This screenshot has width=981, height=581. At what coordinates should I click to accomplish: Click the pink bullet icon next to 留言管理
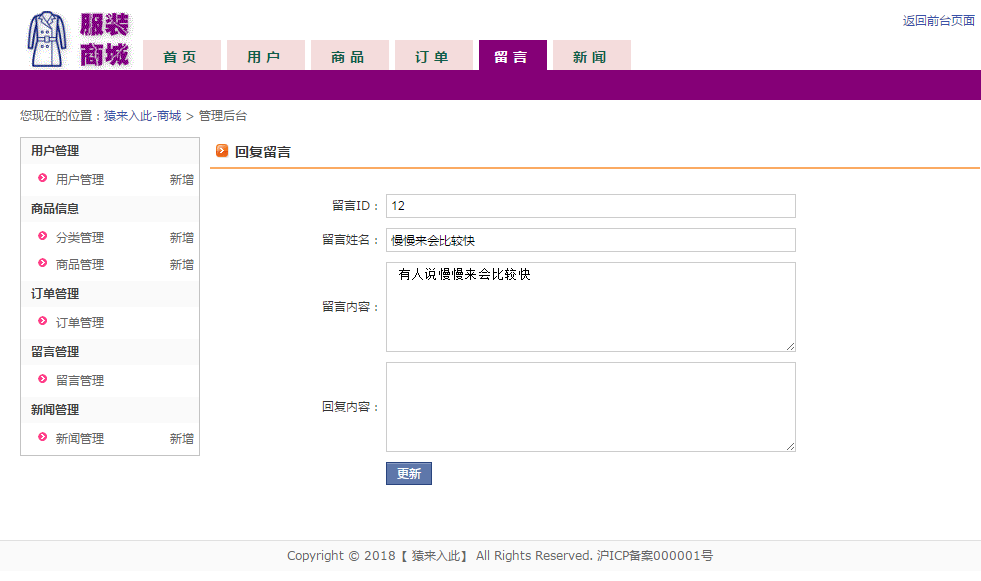[43, 379]
